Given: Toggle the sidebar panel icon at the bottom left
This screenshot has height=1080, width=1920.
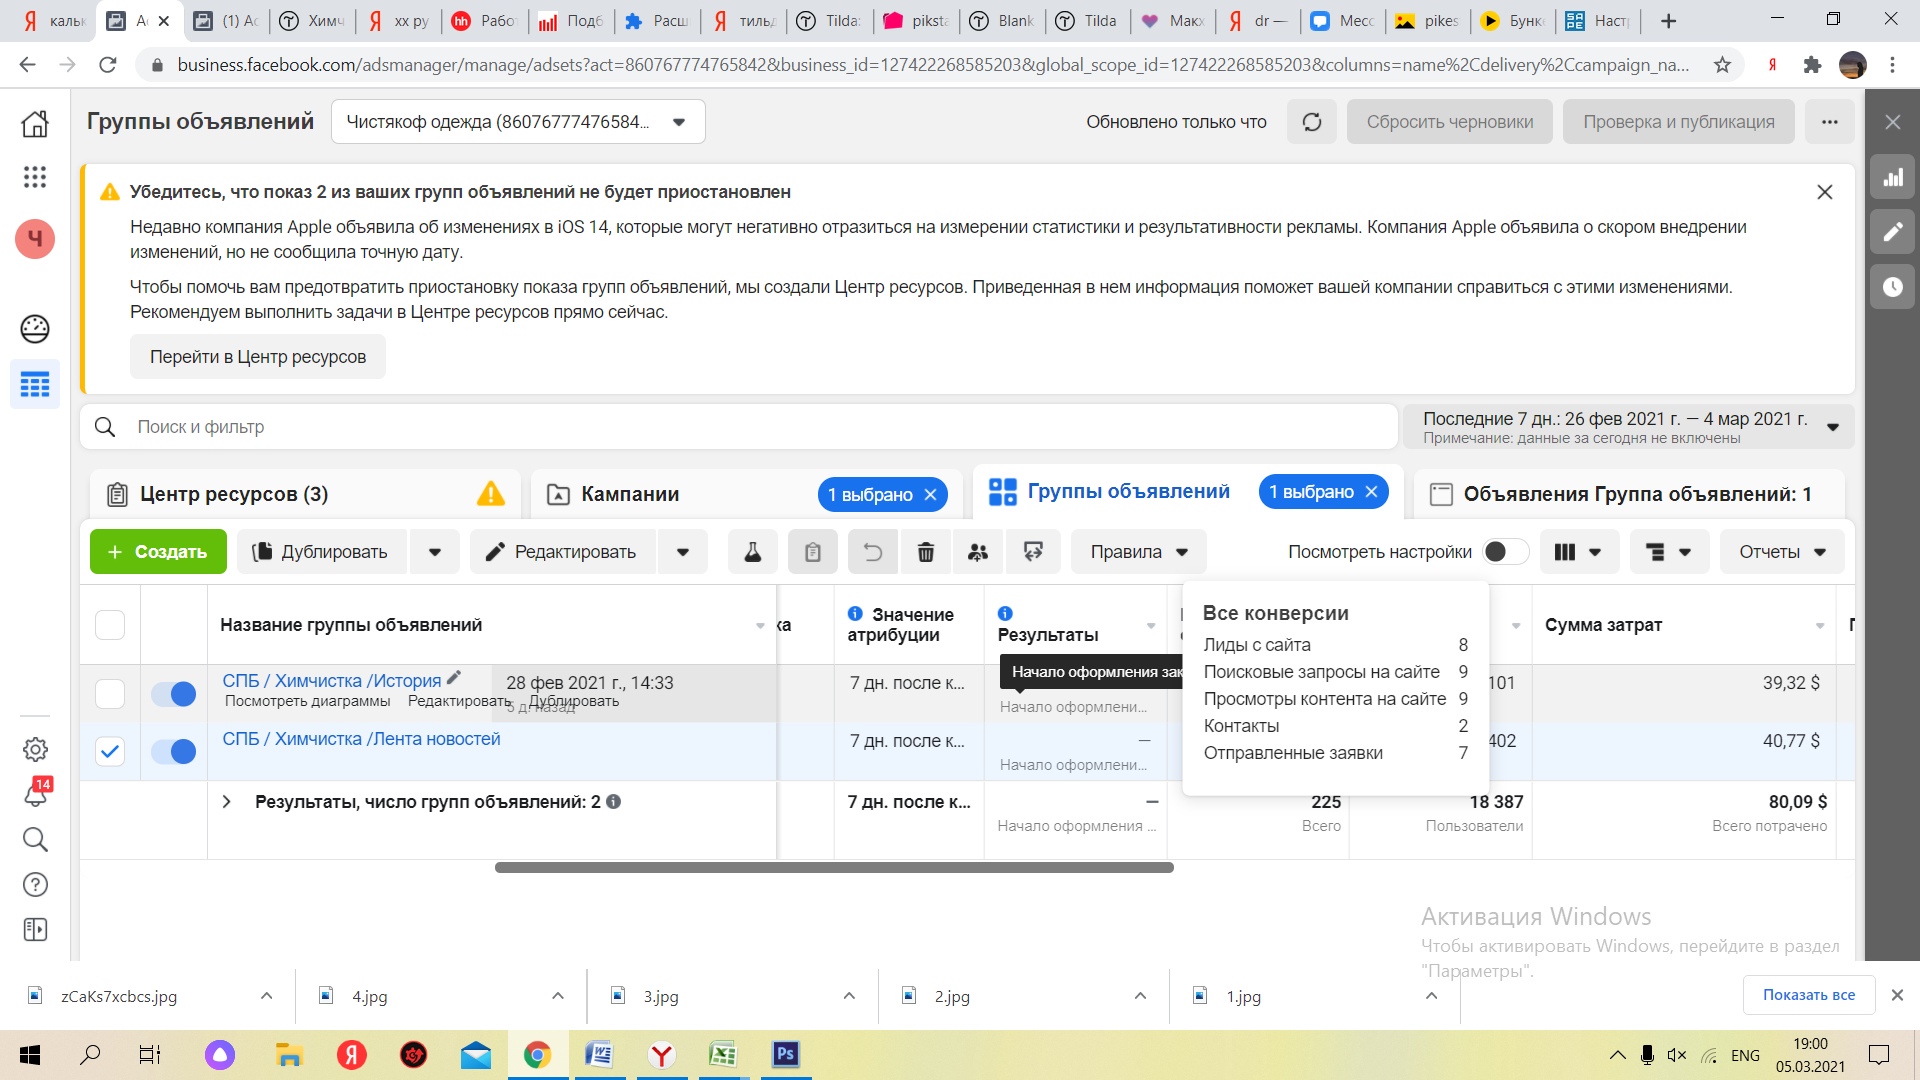Looking at the screenshot, I should click(x=35, y=930).
